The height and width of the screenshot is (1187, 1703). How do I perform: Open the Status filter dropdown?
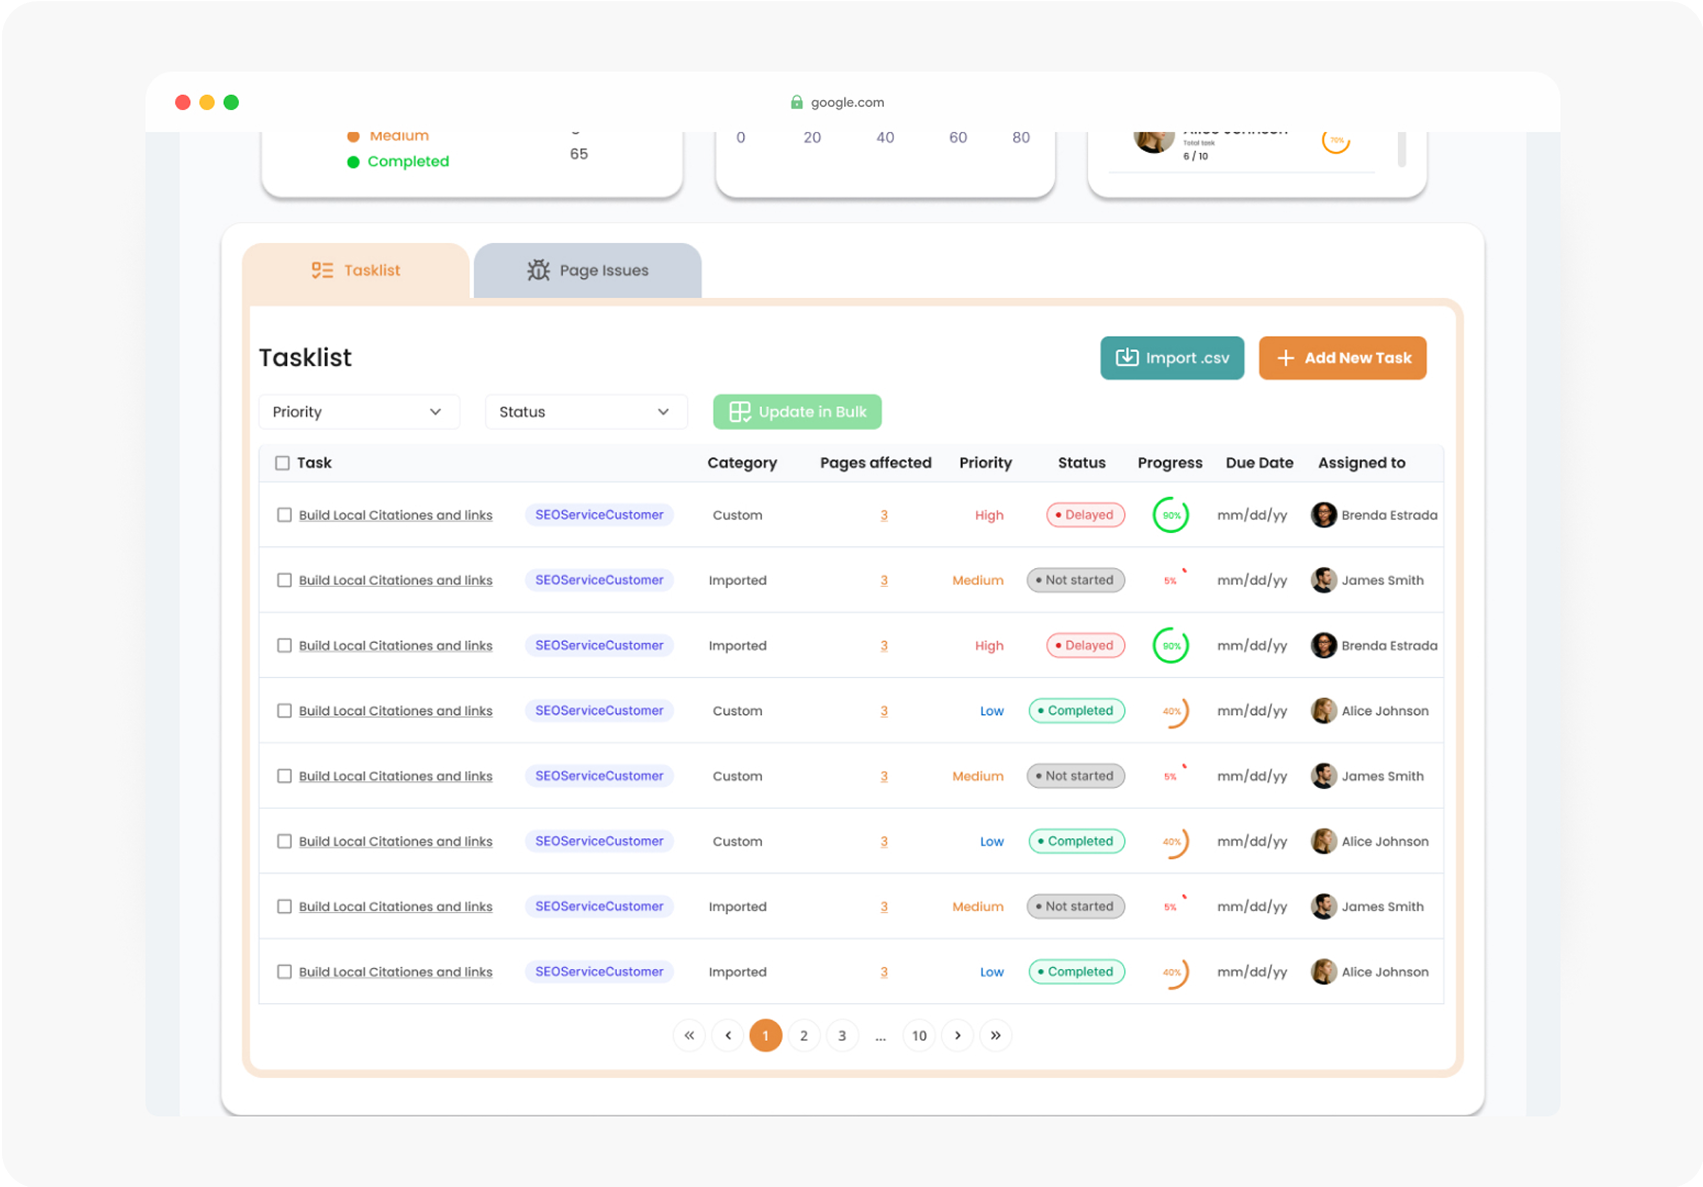pyautogui.click(x=585, y=411)
